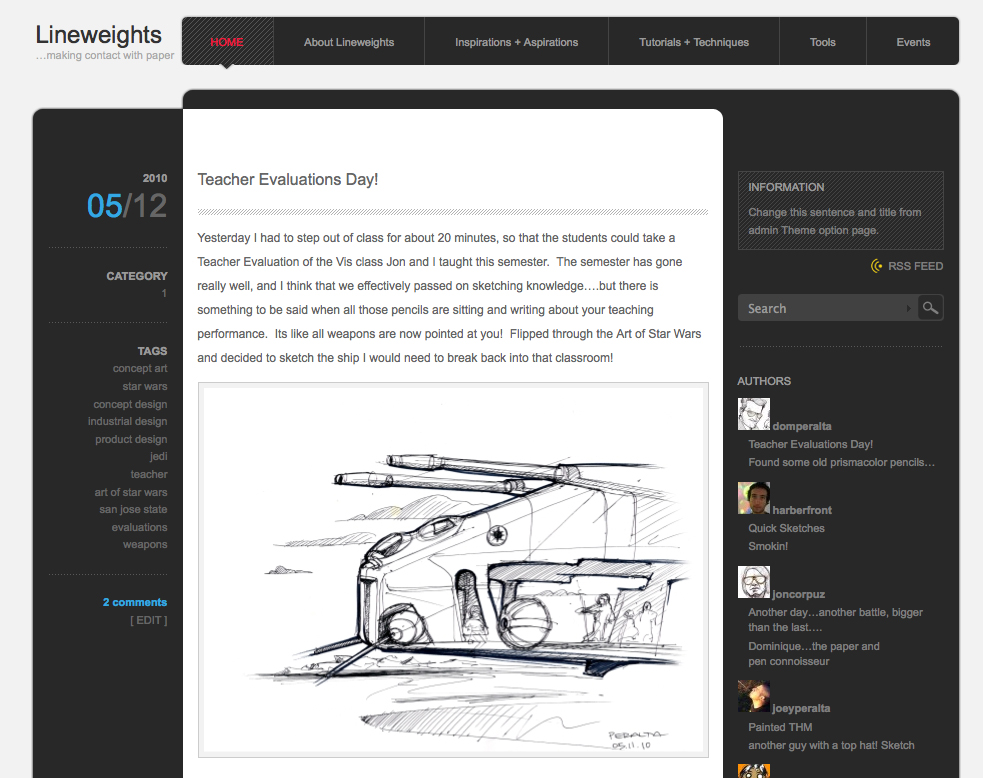Open the spaceship sketch image

(x=453, y=569)
